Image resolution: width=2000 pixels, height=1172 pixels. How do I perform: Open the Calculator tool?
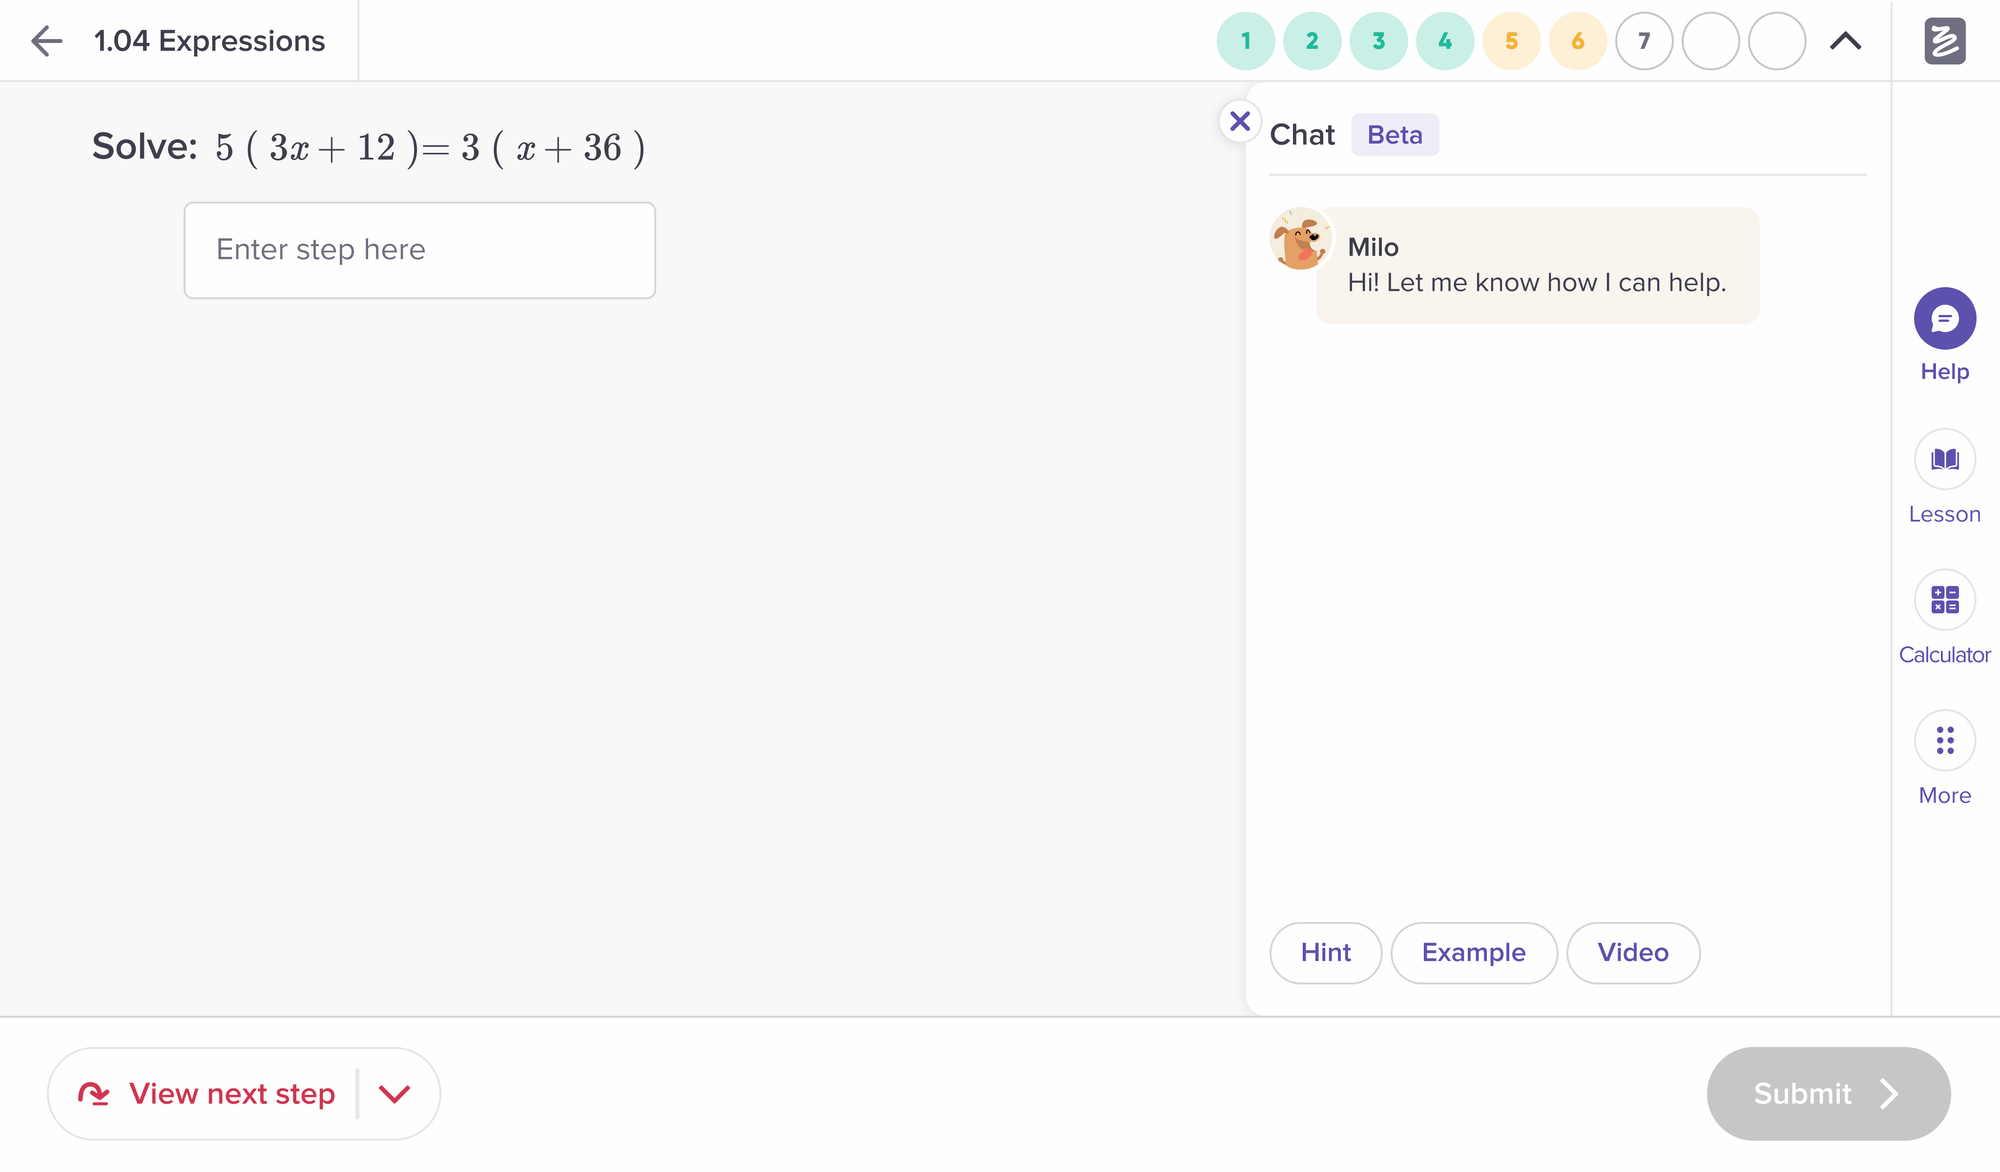pos(1944,600)
